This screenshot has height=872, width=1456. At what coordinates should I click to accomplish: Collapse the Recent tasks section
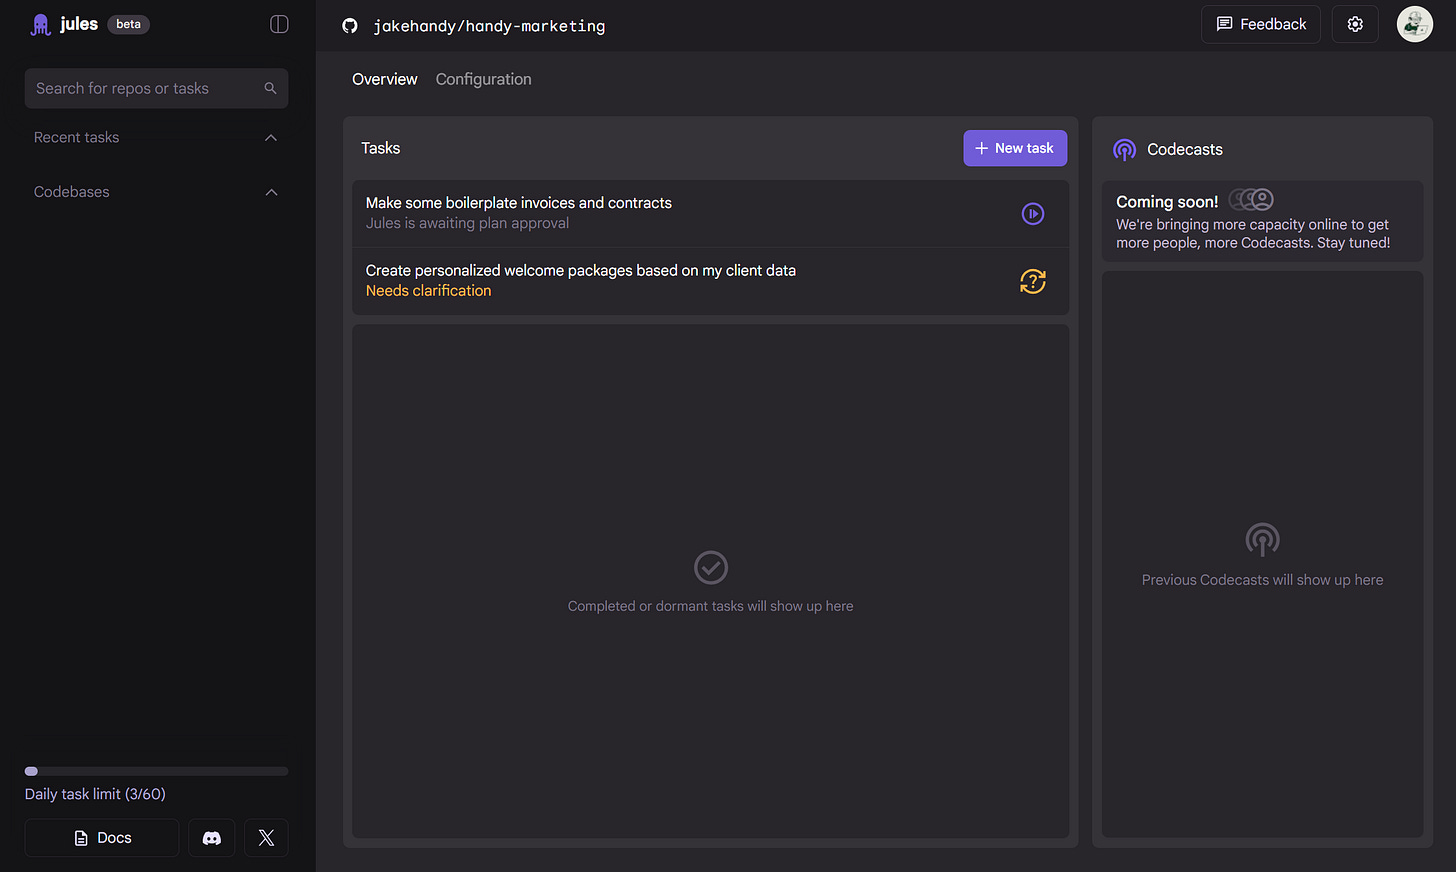271,138
